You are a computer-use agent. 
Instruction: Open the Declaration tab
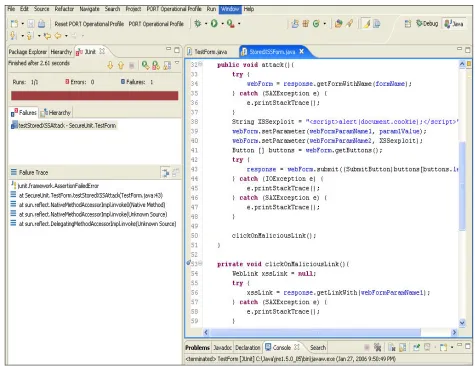247,348
